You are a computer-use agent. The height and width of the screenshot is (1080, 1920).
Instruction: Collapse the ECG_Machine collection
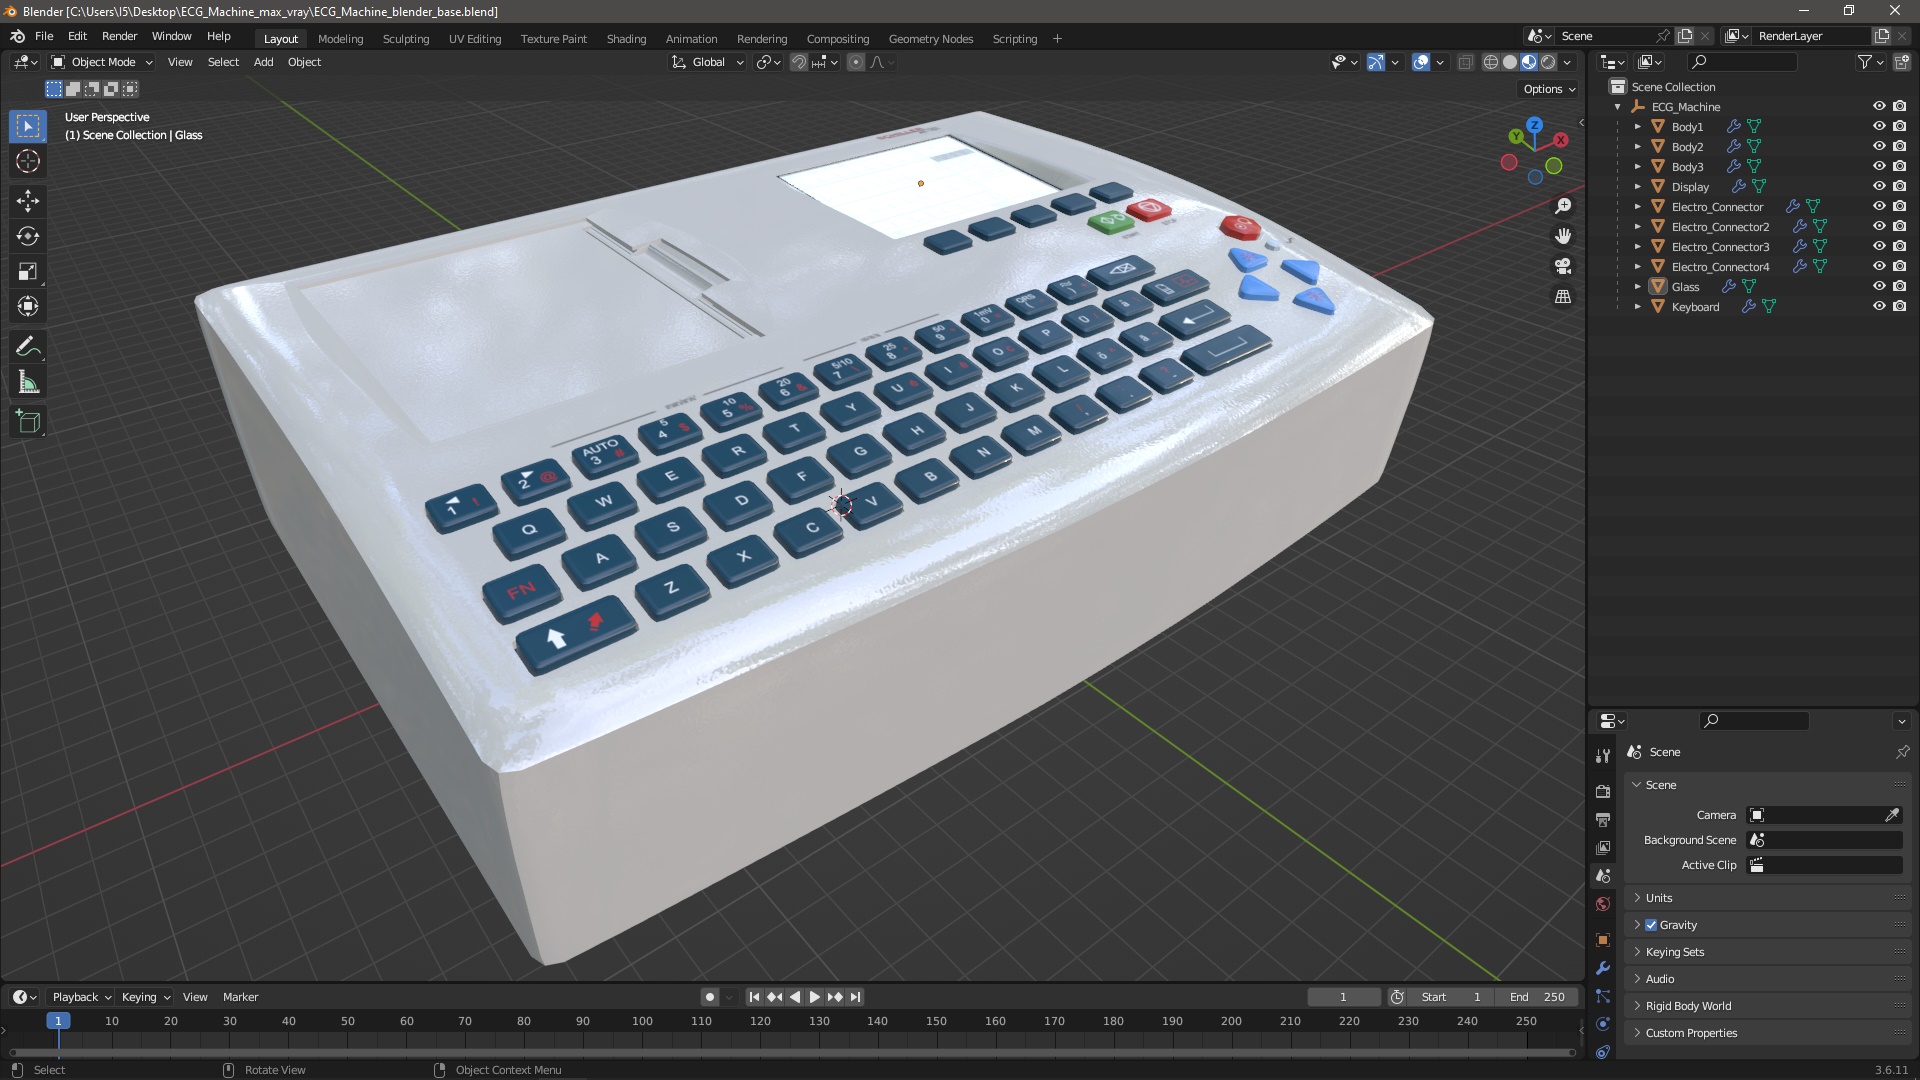click(1618, 107)
